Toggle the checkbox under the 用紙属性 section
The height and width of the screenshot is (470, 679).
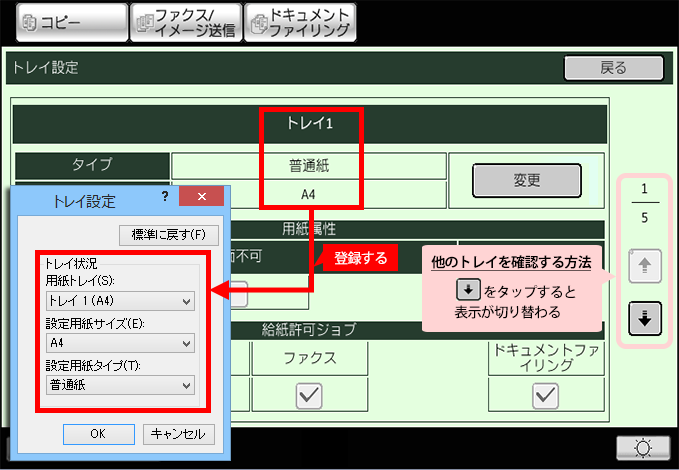(x=241, y=297)
